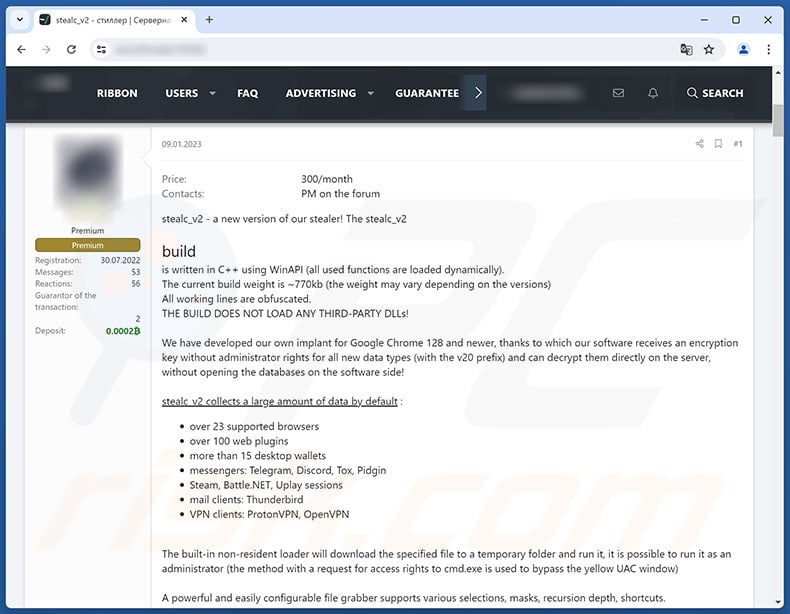The width and height of the screenshot is (790, 614).
Task: Reload the current page
Action: tap(72, 49)
